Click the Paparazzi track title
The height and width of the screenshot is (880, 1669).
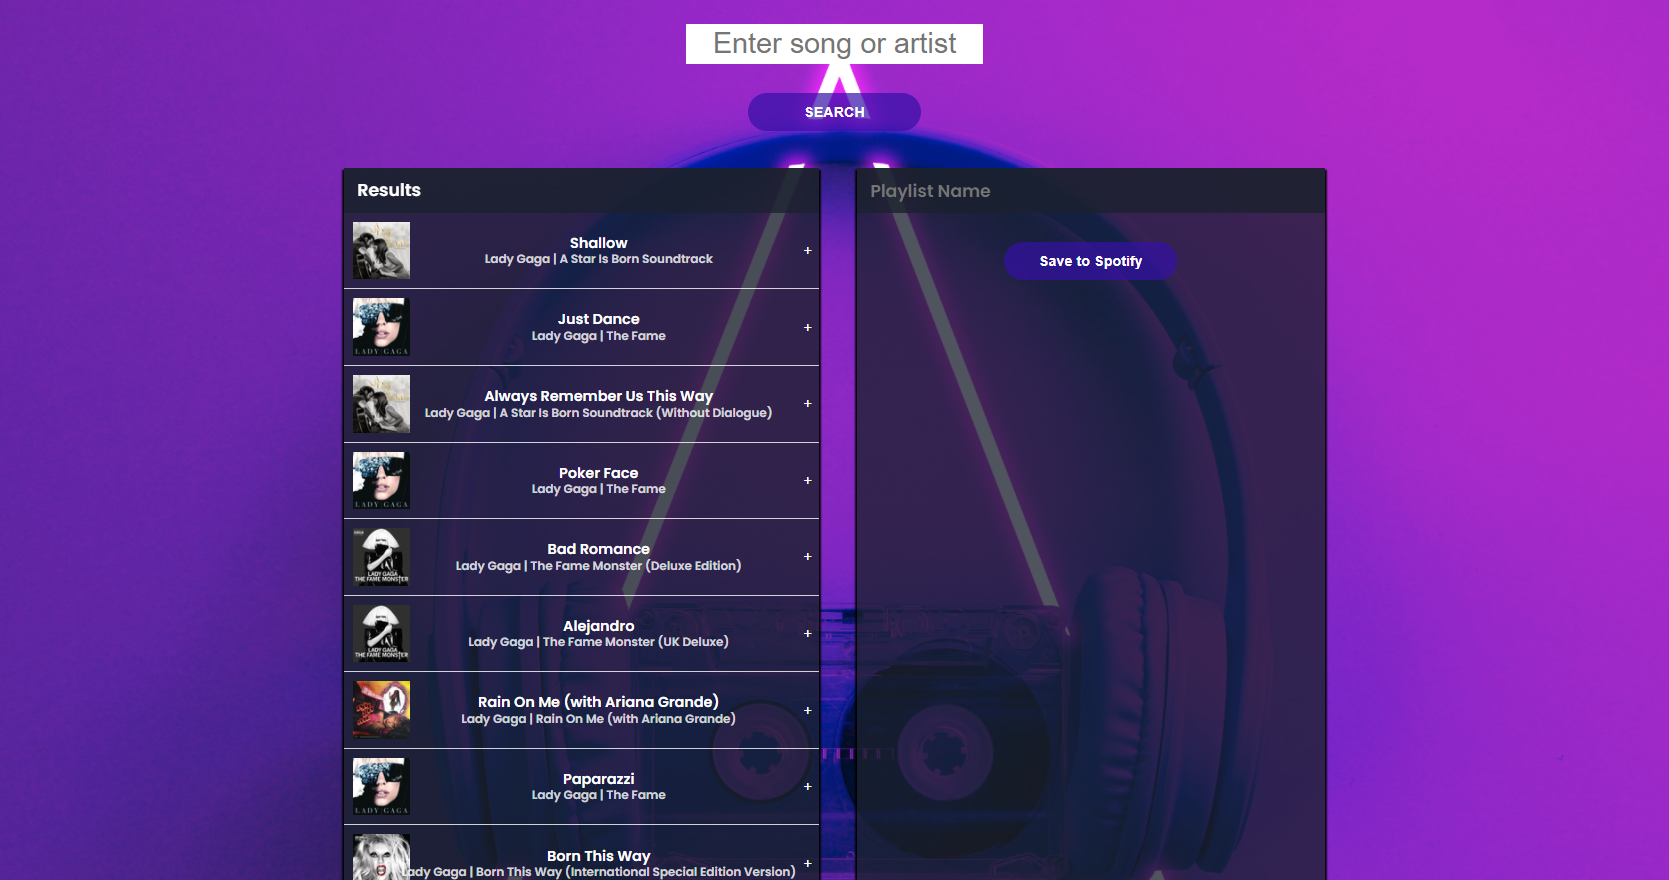[x=598, y=779]
